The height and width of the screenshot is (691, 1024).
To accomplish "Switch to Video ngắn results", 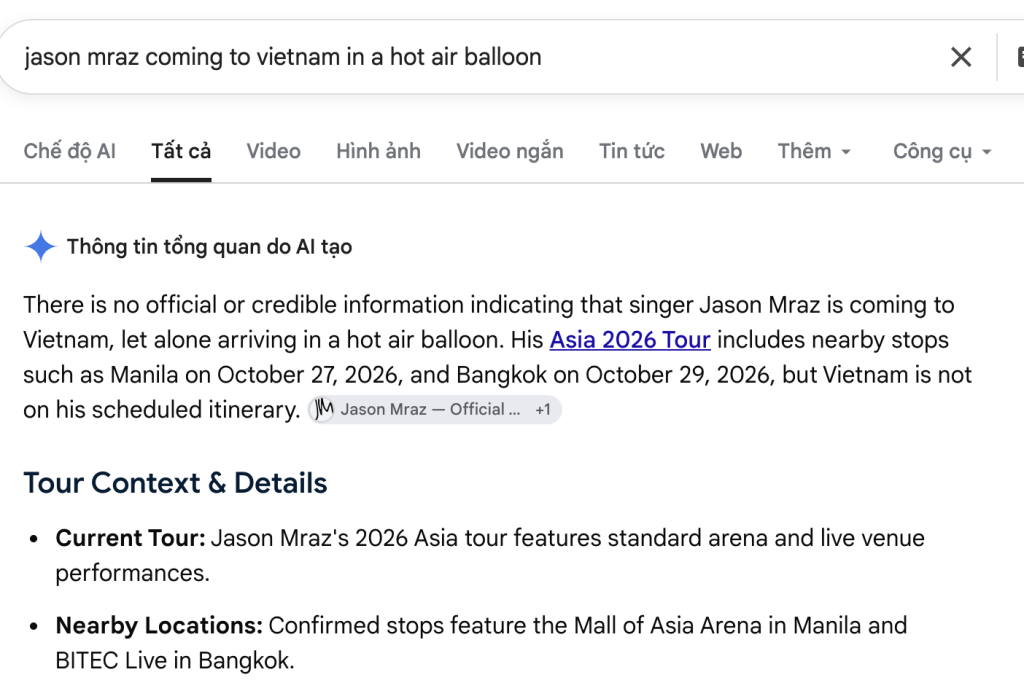I will coord(509,151).
